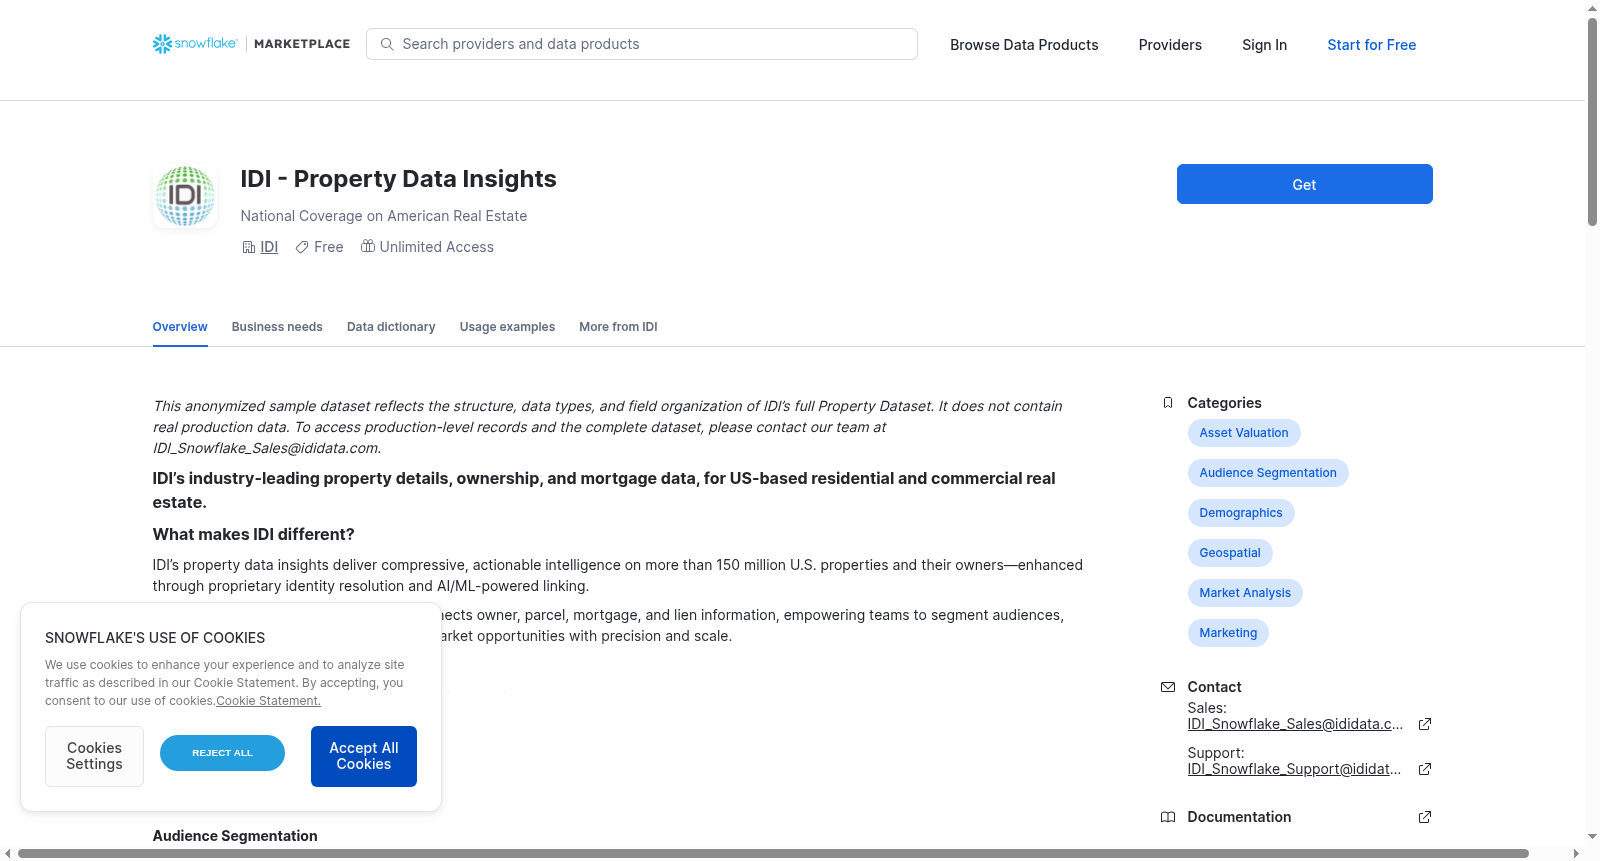Click the IDI_Snowflake_Support email link
The image size is (1600, 861).
[1294, 769]
